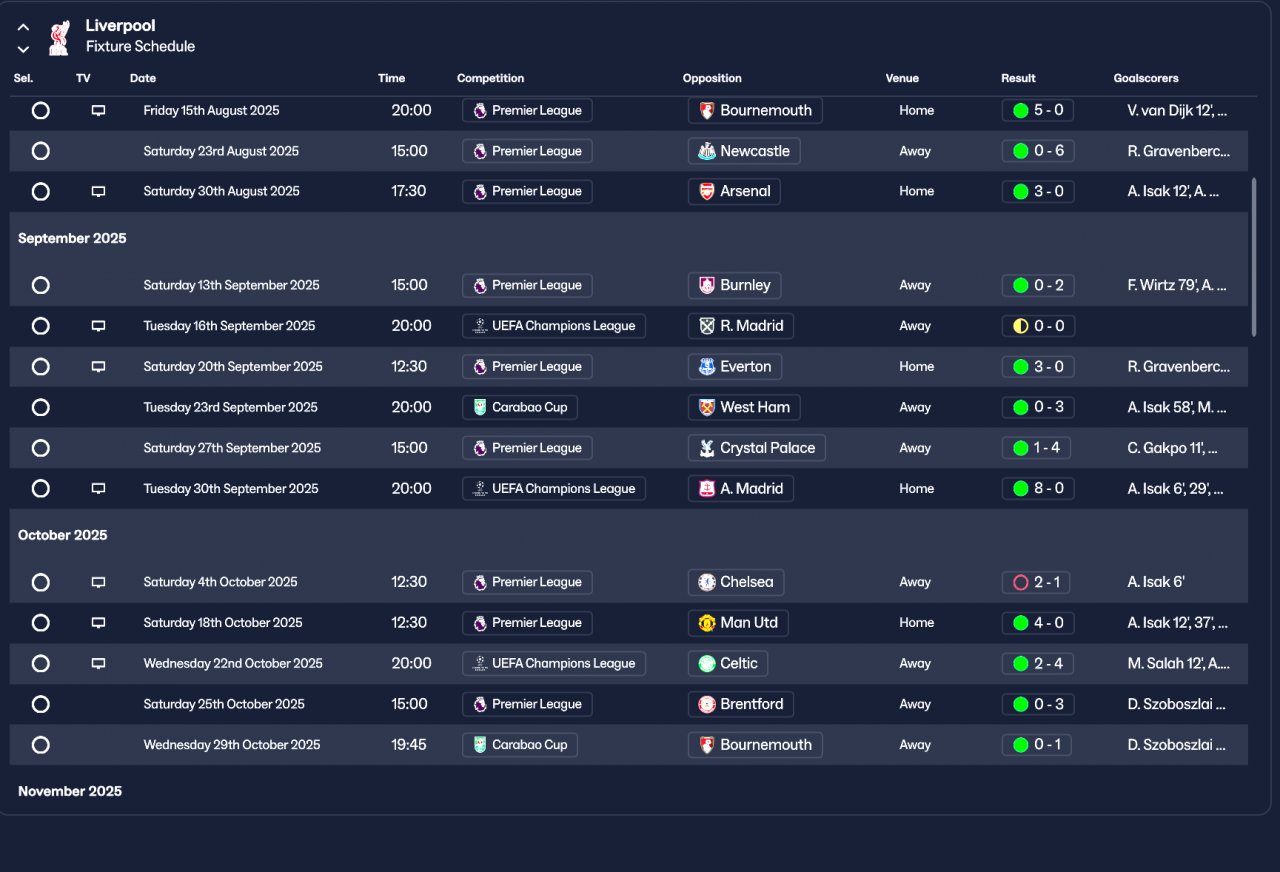Click the Goalscorers column header
The width and height of the screenshot is (1280, 872).
(x=1146, y=78)
